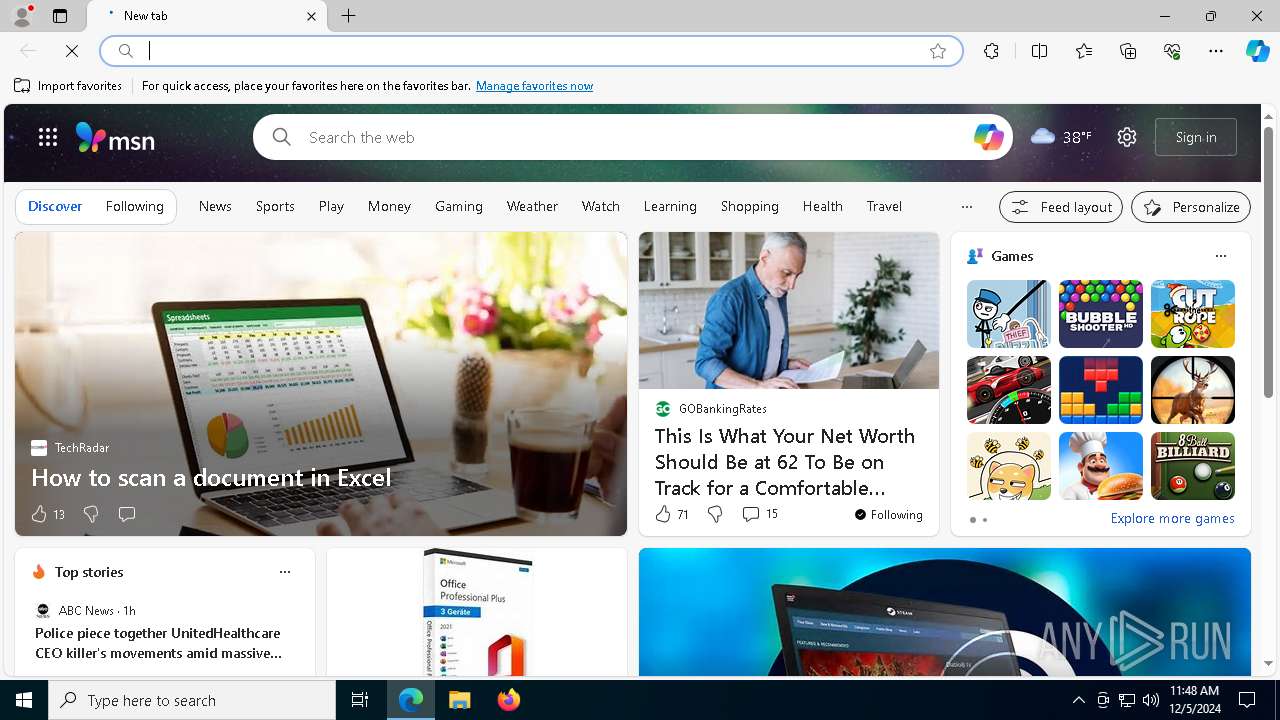Click the Sign in button

(x=1196, y=137)
